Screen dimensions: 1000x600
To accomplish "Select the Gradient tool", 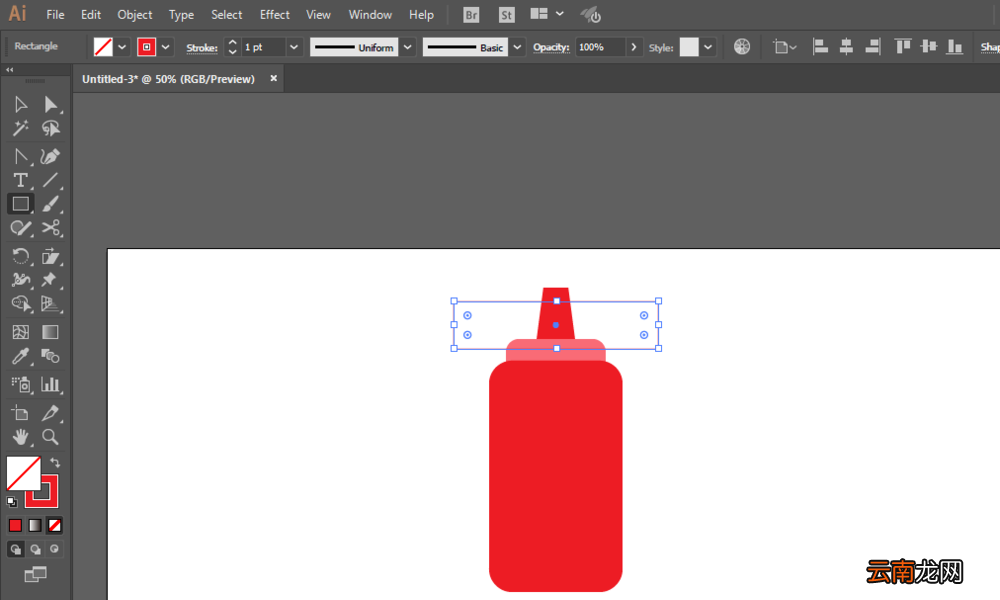I will tap(50, 332).
